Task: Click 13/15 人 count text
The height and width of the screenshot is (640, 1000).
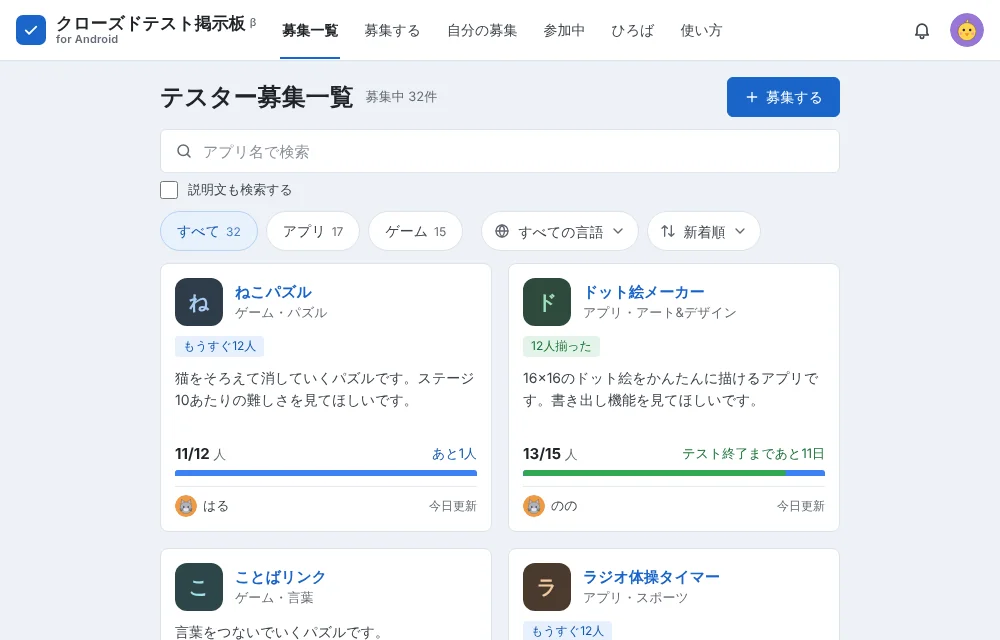Action: click(550, 454)
